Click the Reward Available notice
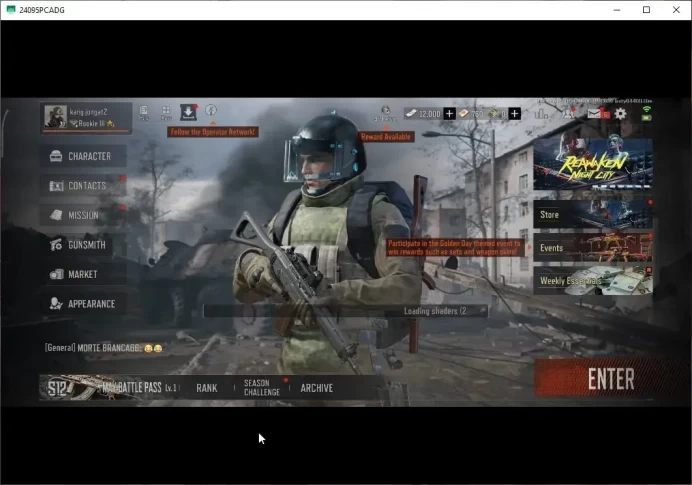The height and width of the screenshot is (485, 692). tap(386, 137)
